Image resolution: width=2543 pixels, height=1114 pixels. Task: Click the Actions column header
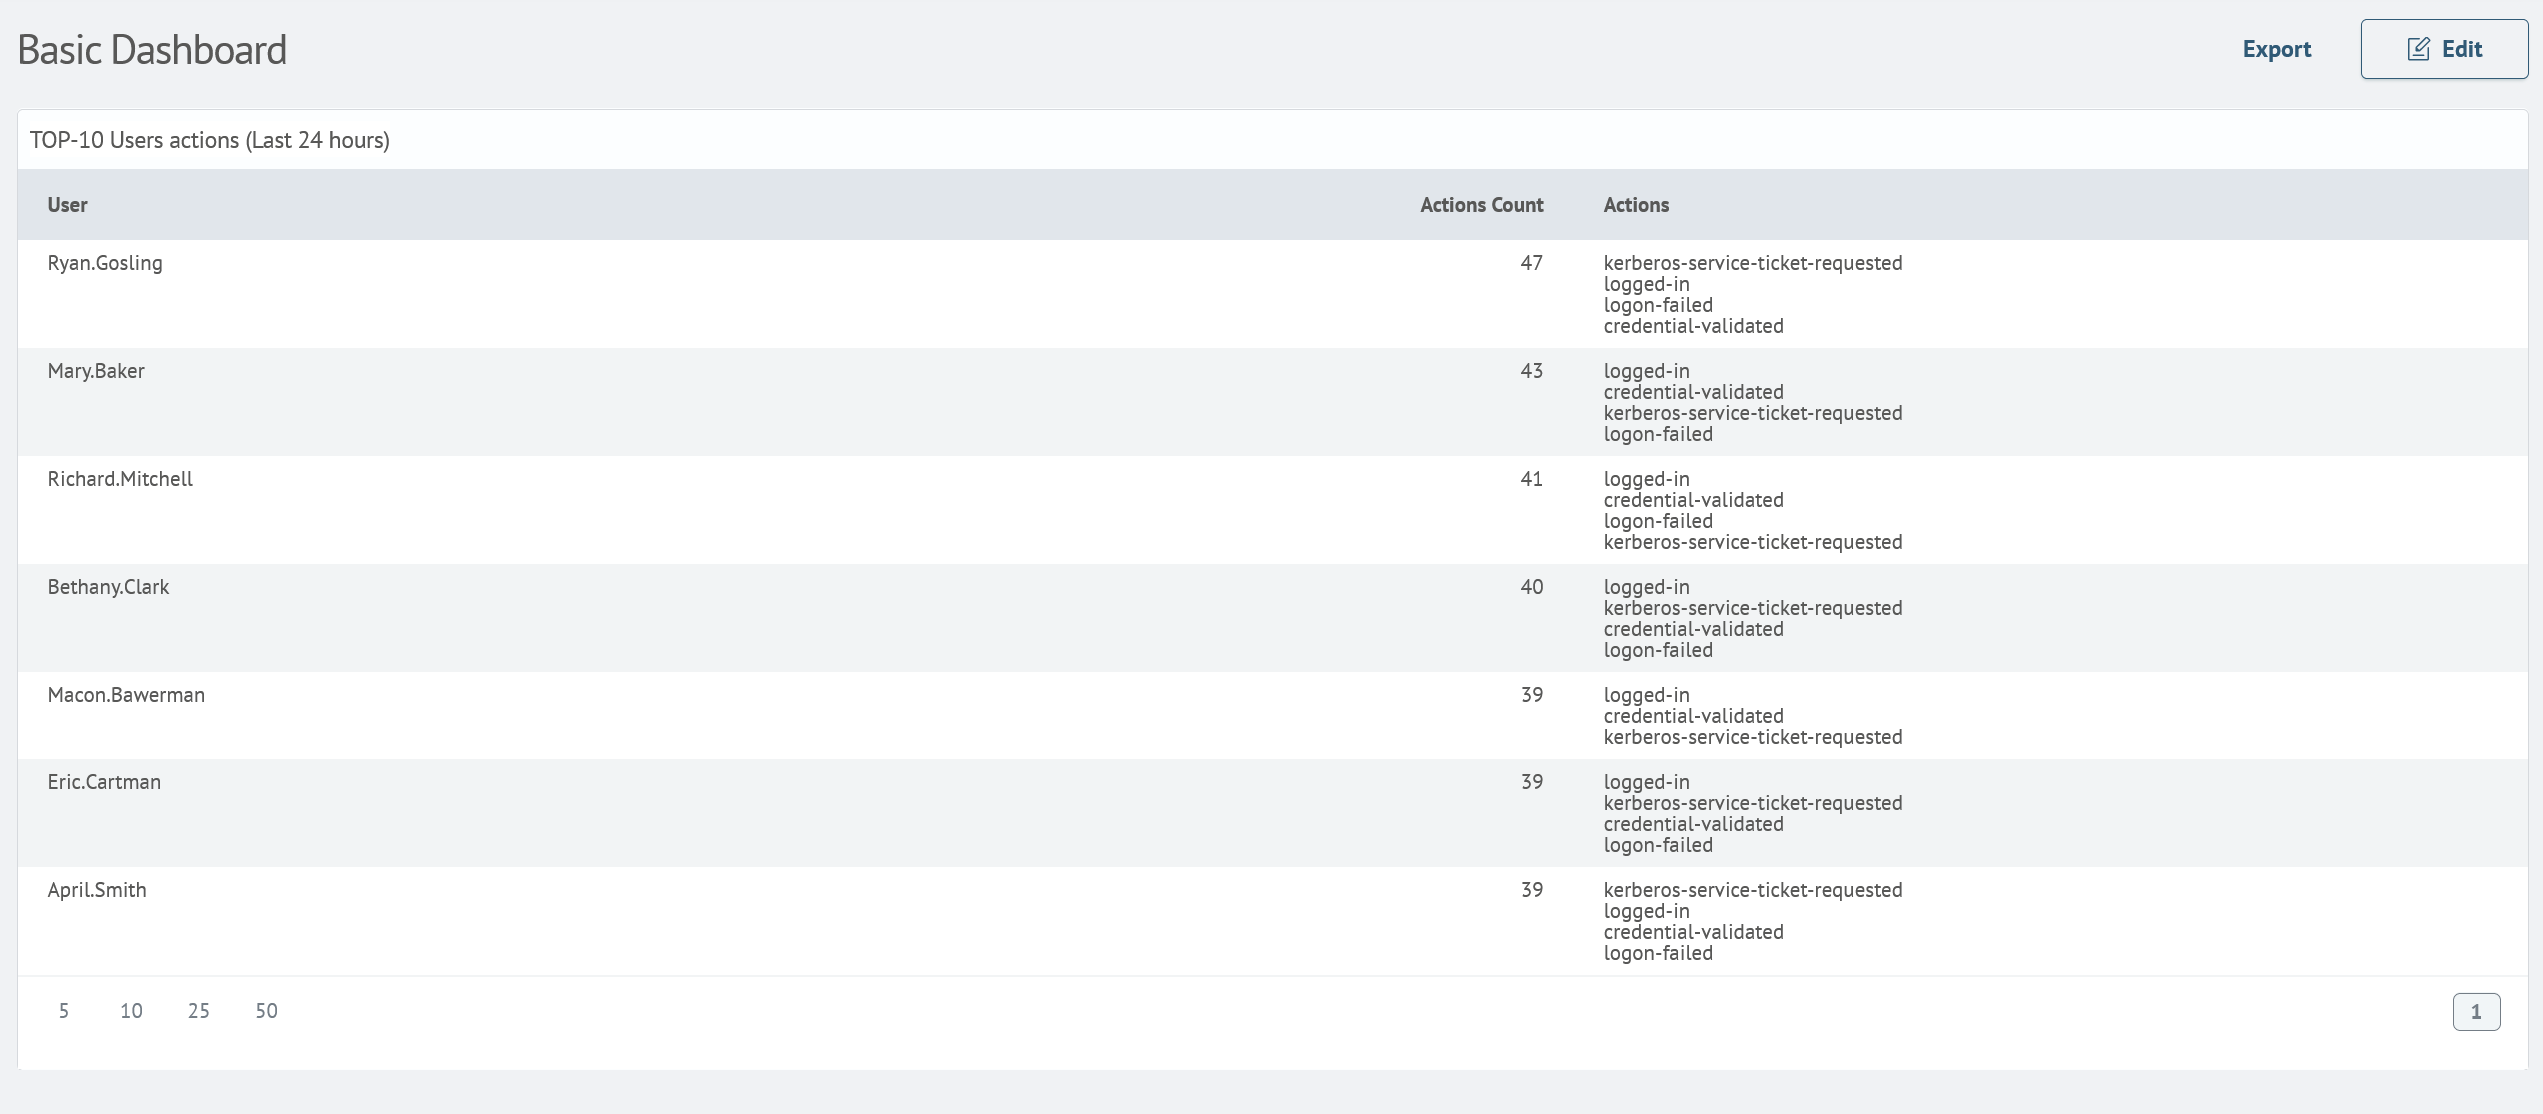[x=1636, y=205]
